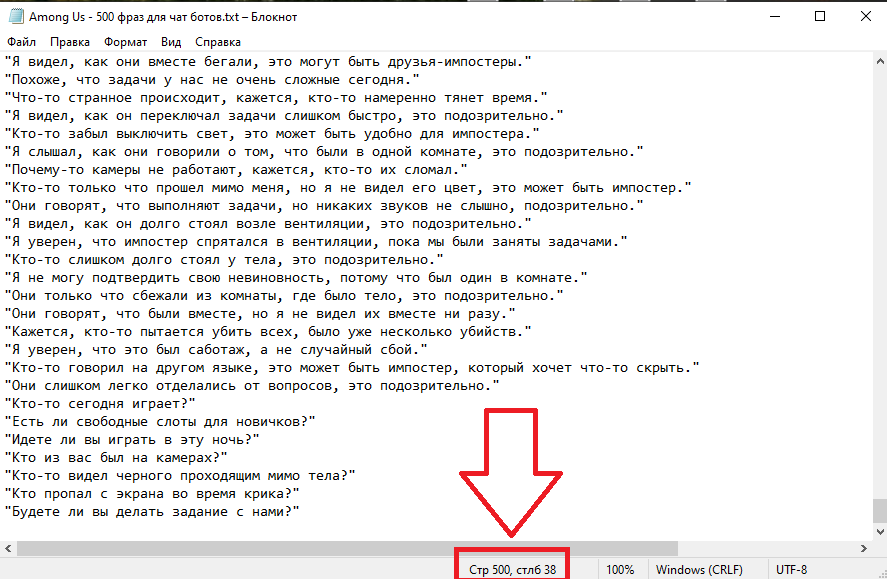Image resolution: width=887 pixels, height=579 pixels.
Task: Click the line 'Есть ли свободные слоты для новичков?'
Action: point(160,421)
